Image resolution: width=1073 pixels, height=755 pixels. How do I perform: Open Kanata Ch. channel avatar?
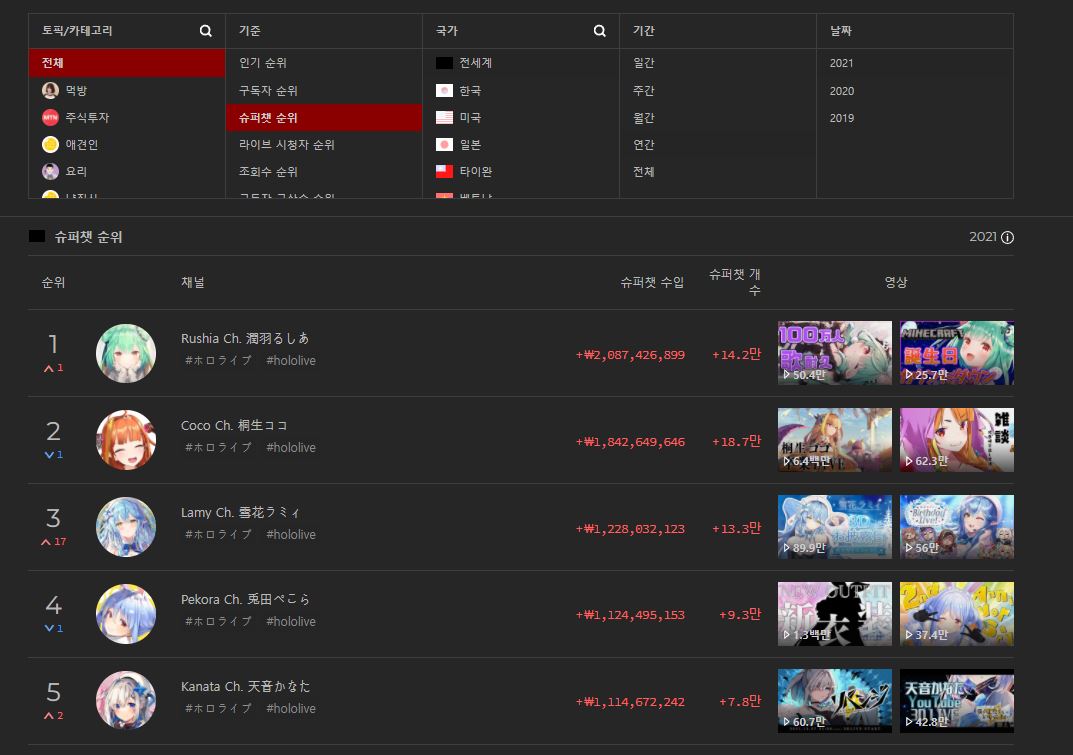(126, 700)
